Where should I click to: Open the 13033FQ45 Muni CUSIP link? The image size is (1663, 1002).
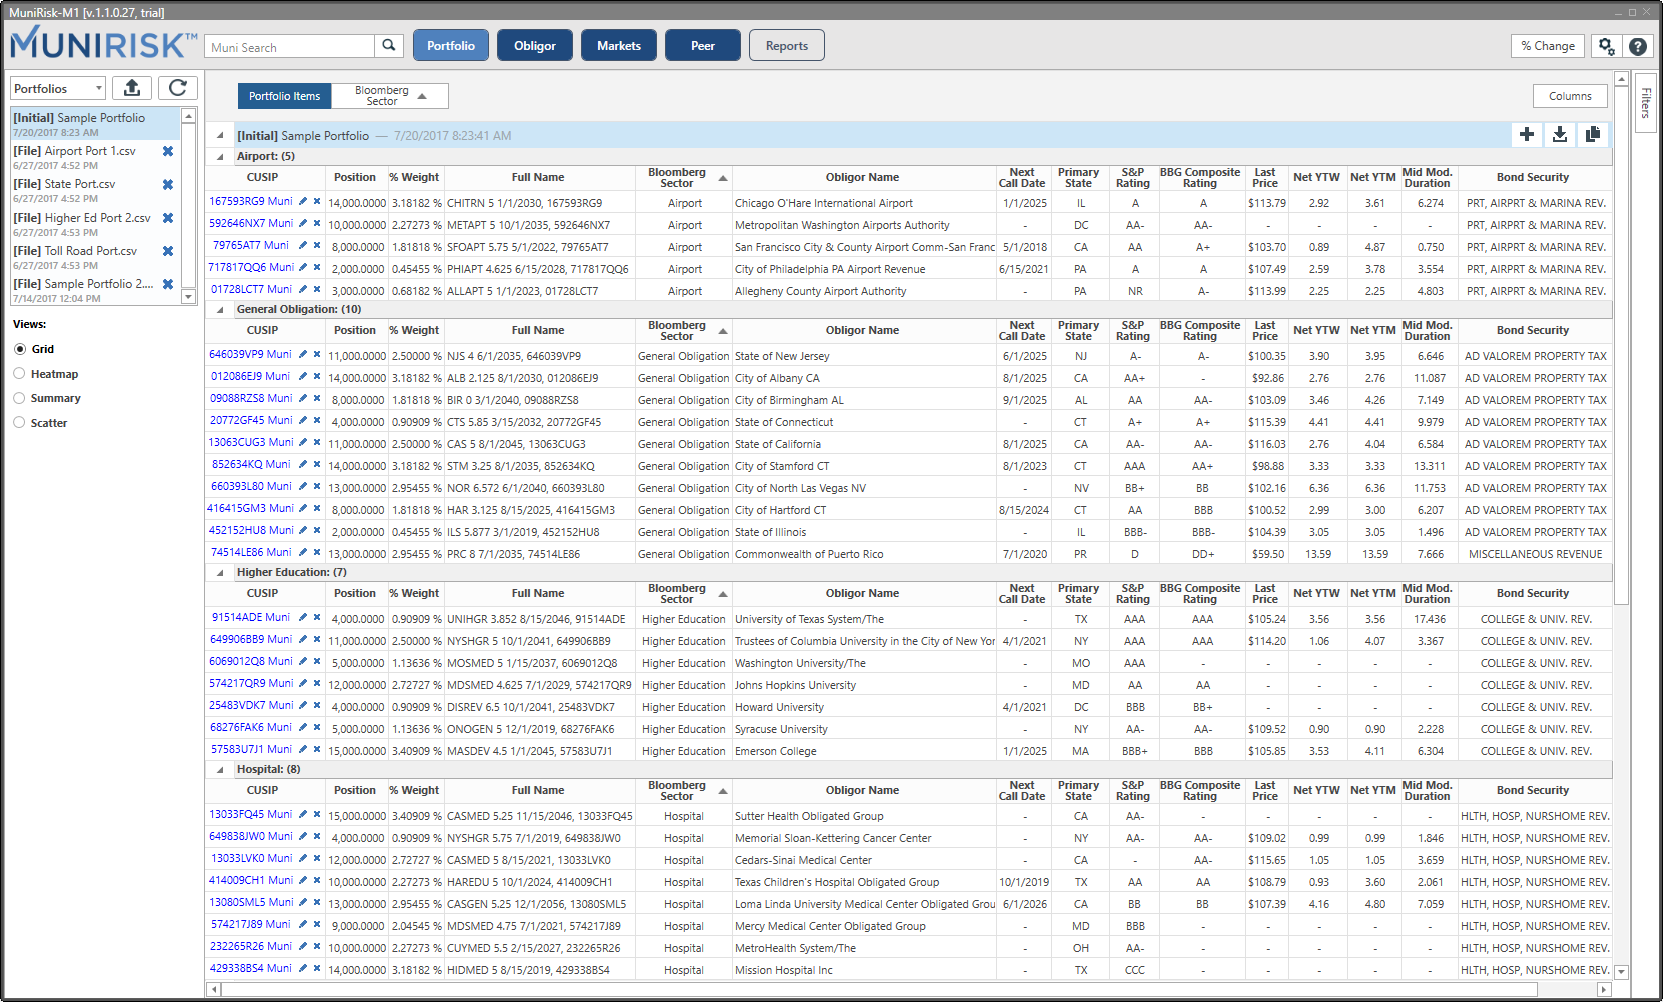(250, 814)
